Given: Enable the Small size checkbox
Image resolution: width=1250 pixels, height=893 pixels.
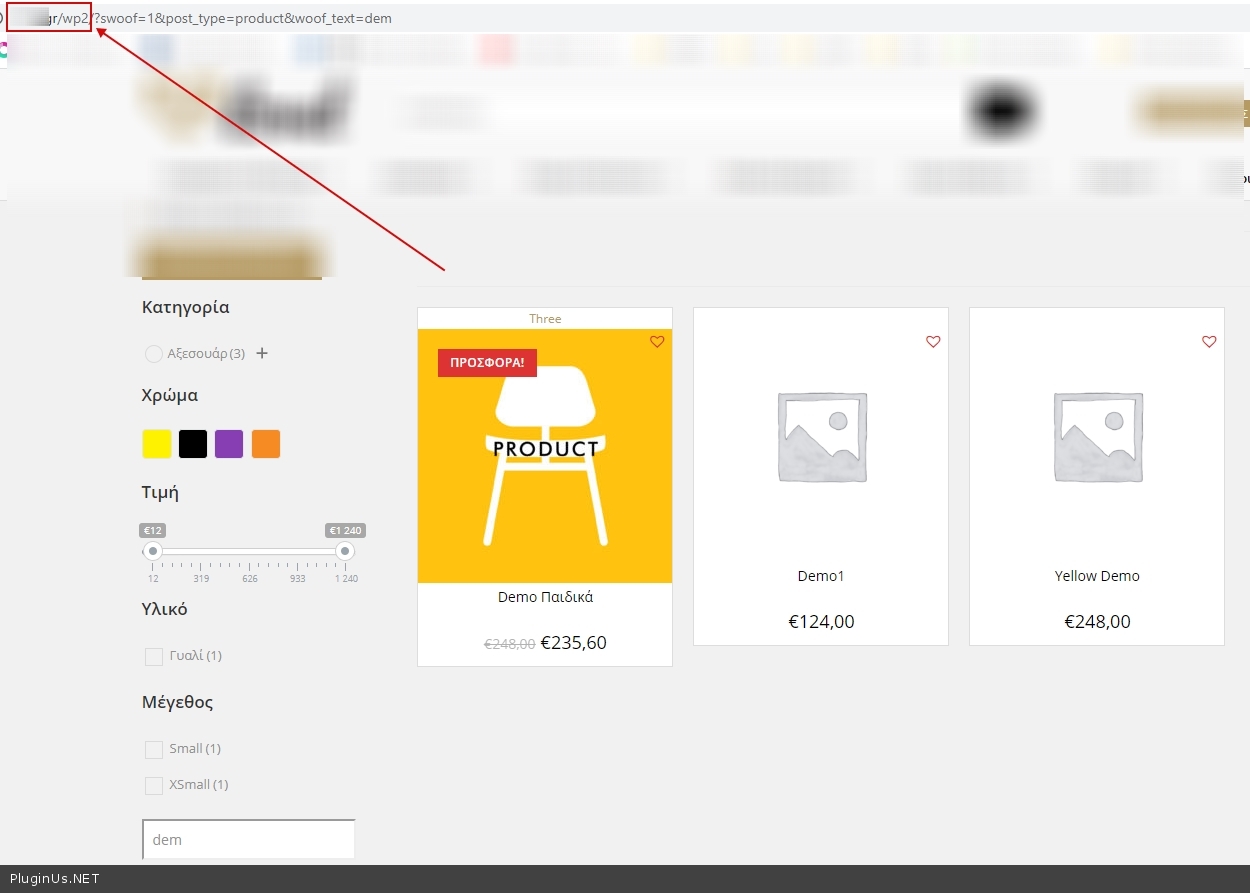Looking at the screenshot, I should 154,750.
